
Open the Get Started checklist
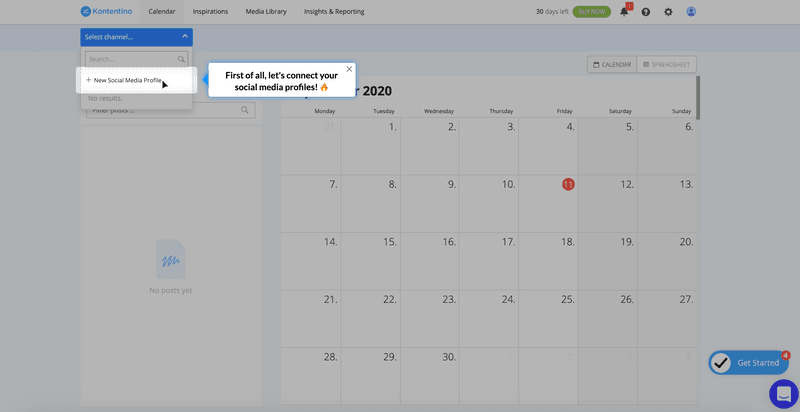(x=749, y=362)
